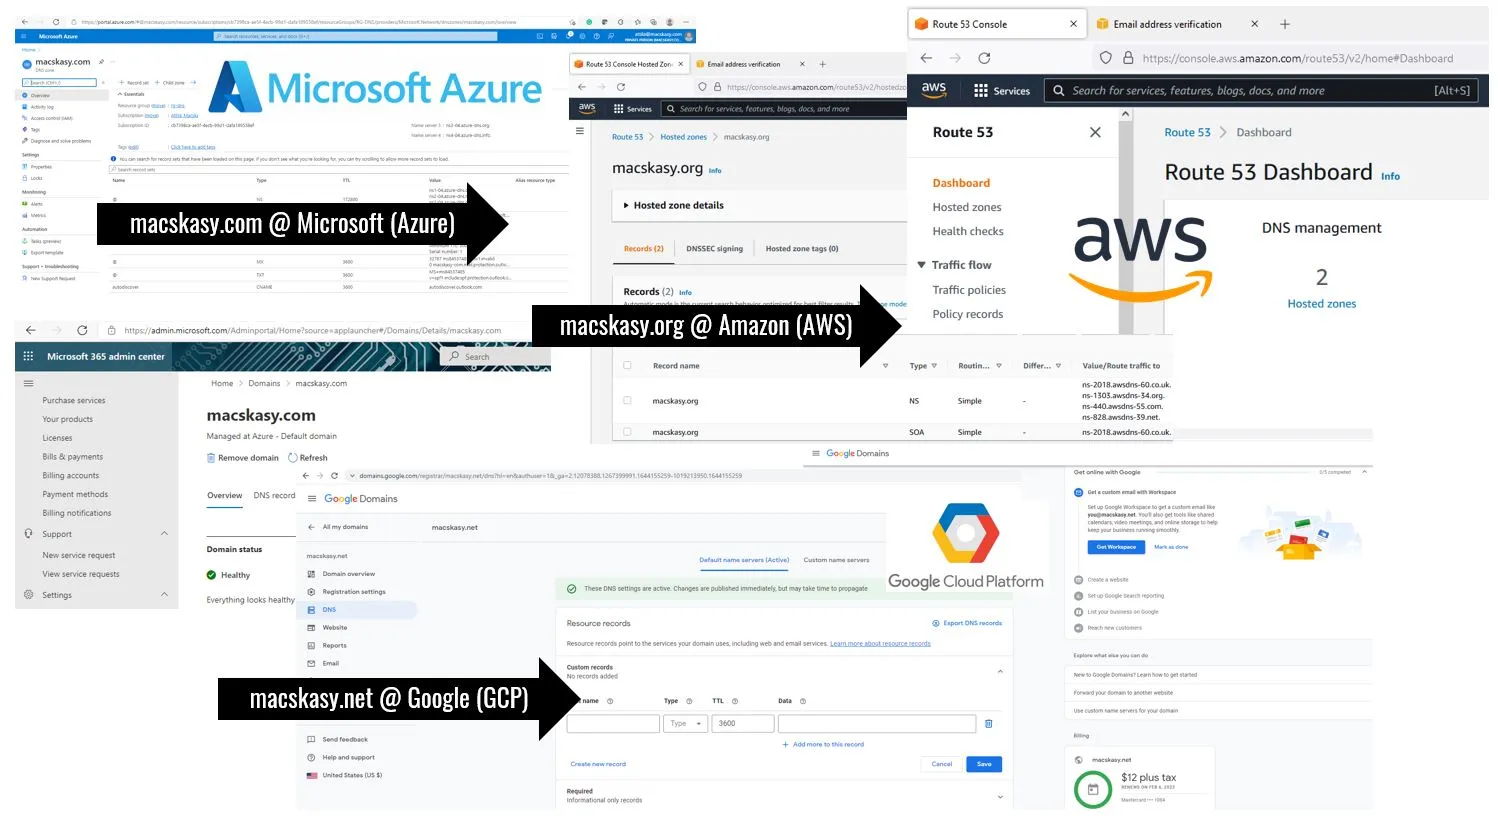Collapse the Traffic flow section in Route 53 sidebar

922,265
